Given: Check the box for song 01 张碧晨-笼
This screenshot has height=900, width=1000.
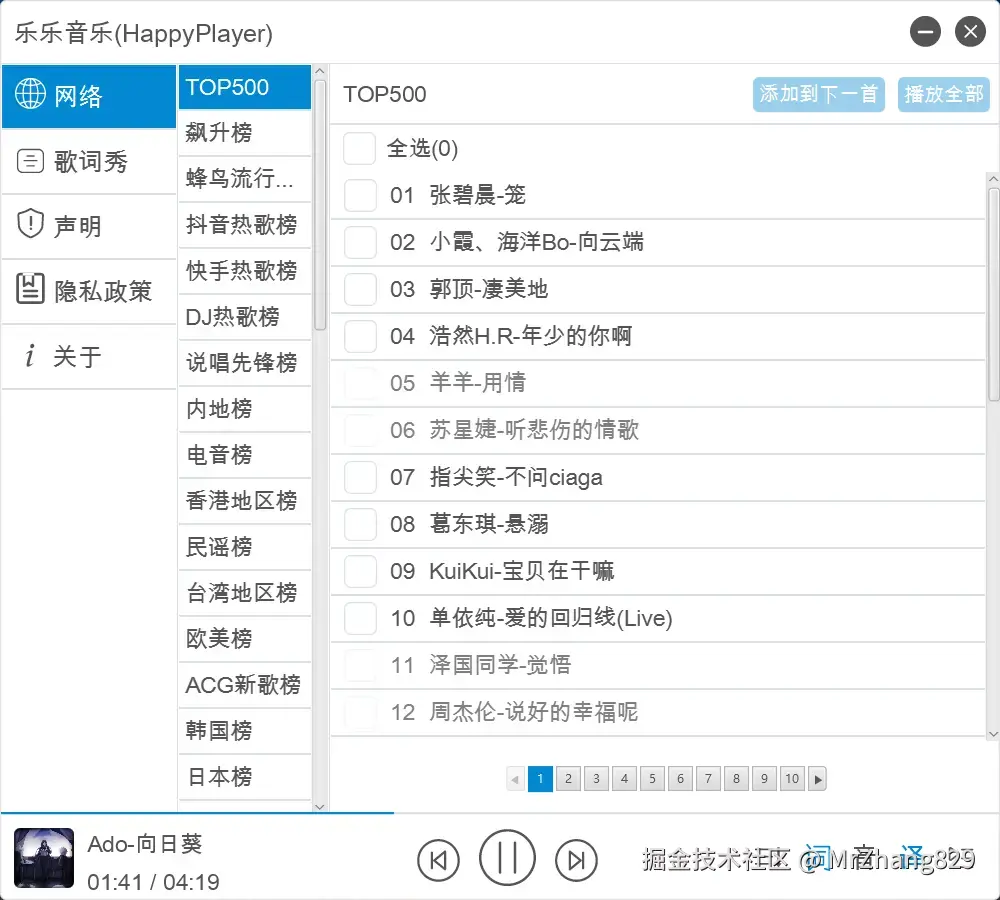Looking at the screenshot, I should click(360, 195).
